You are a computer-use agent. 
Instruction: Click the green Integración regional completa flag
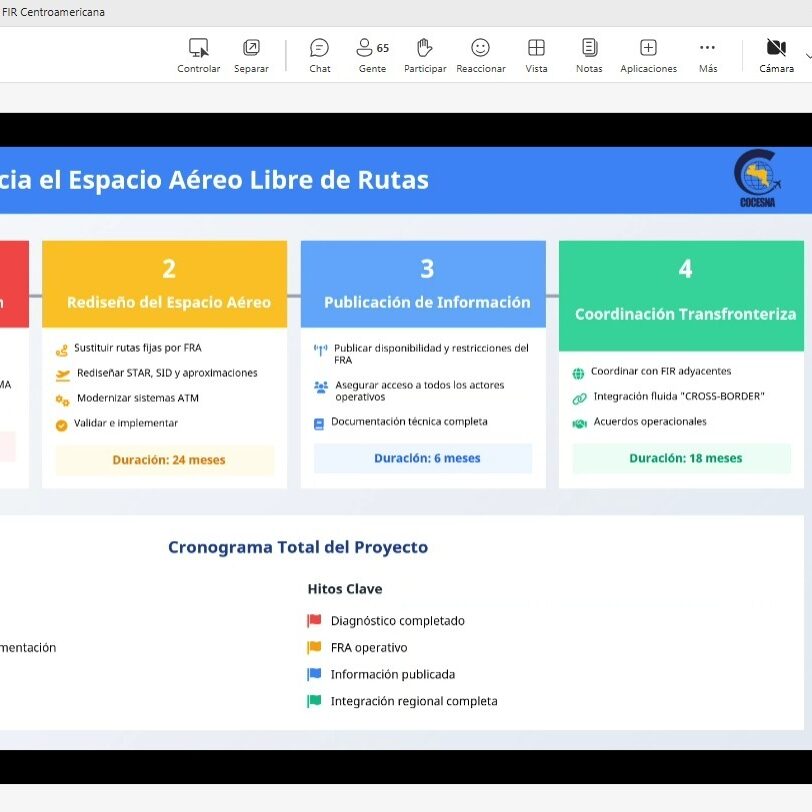[x=315, y=702]
